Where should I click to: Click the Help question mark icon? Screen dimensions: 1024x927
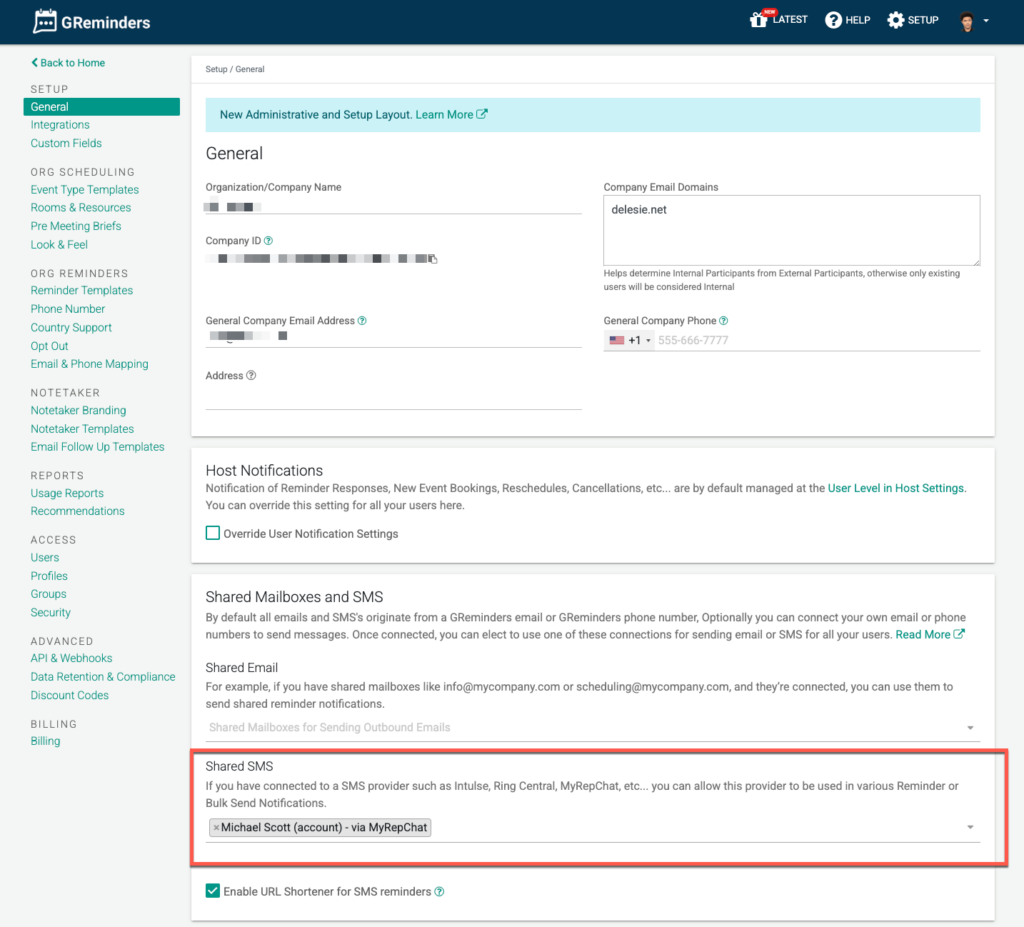[x=832, y=20]
